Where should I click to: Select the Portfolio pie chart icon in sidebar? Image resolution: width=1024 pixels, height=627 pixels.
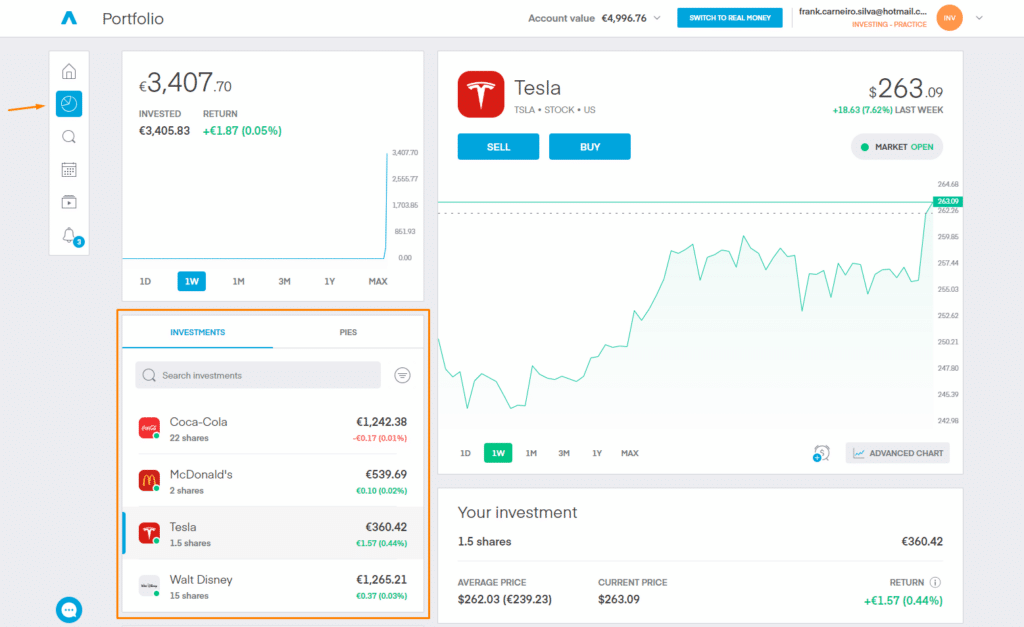(68, 103)
